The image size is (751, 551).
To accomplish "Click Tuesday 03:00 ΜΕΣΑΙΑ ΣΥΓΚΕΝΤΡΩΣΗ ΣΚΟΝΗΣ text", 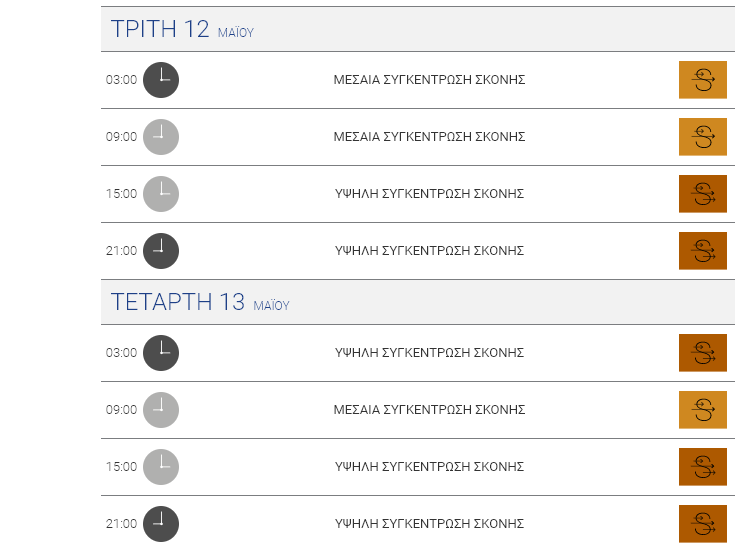I will coord(429,80).
